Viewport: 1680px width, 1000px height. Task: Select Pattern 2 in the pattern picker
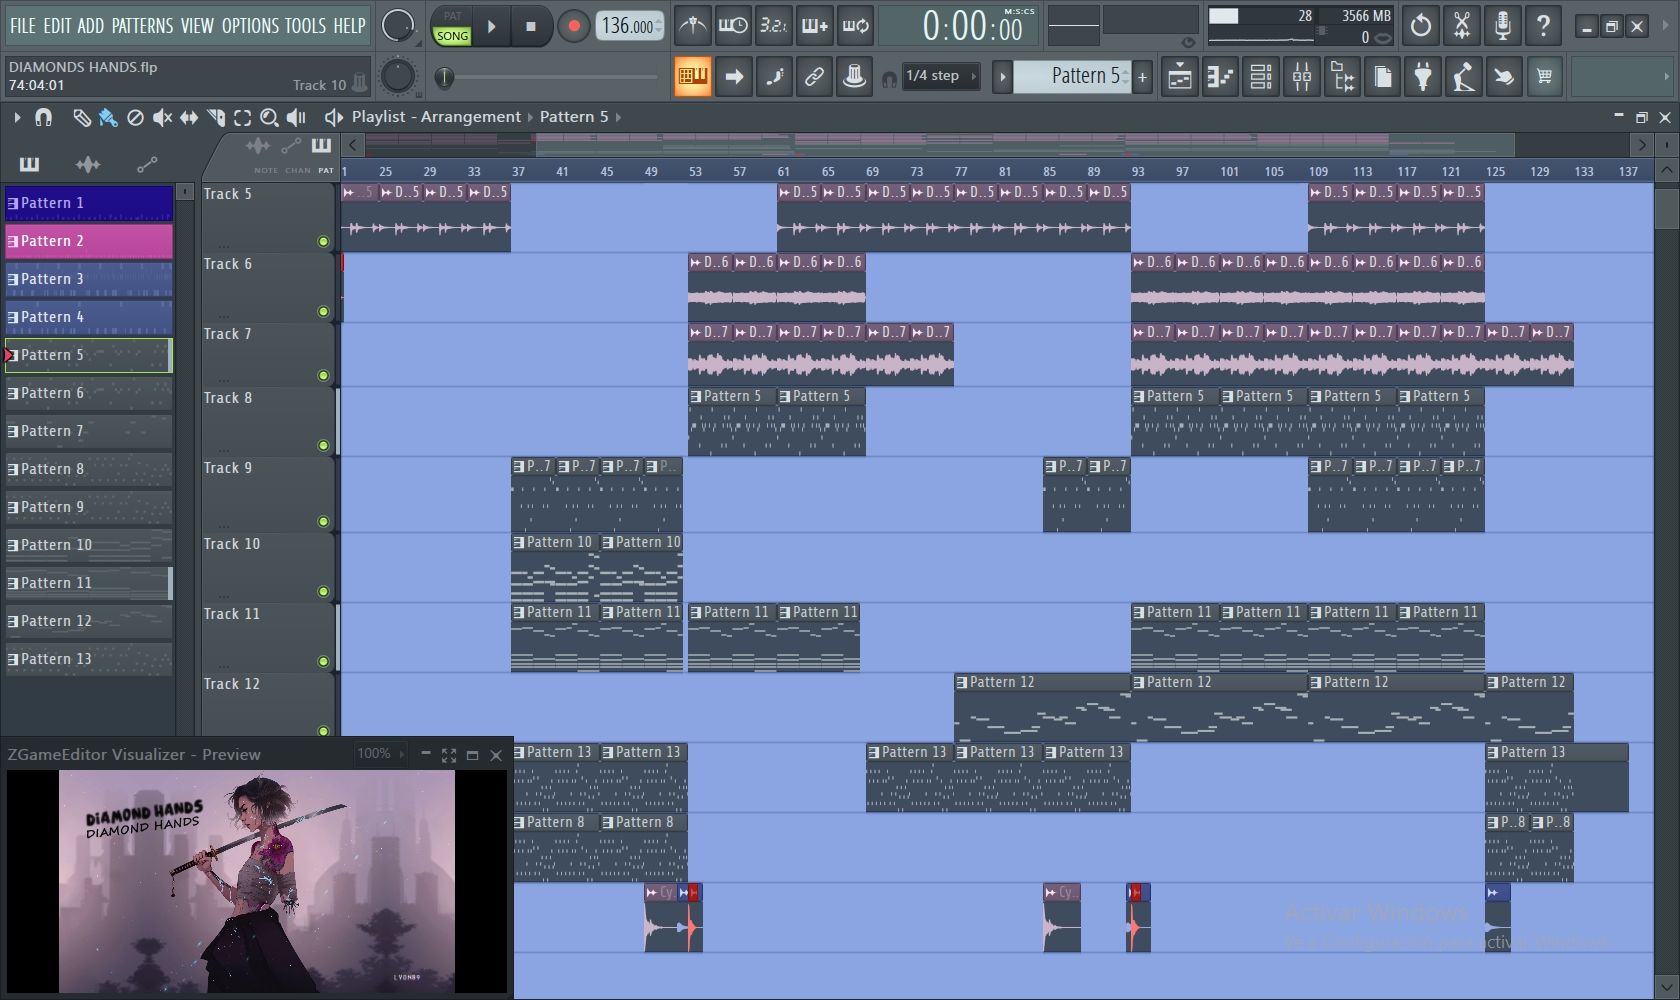89,241
